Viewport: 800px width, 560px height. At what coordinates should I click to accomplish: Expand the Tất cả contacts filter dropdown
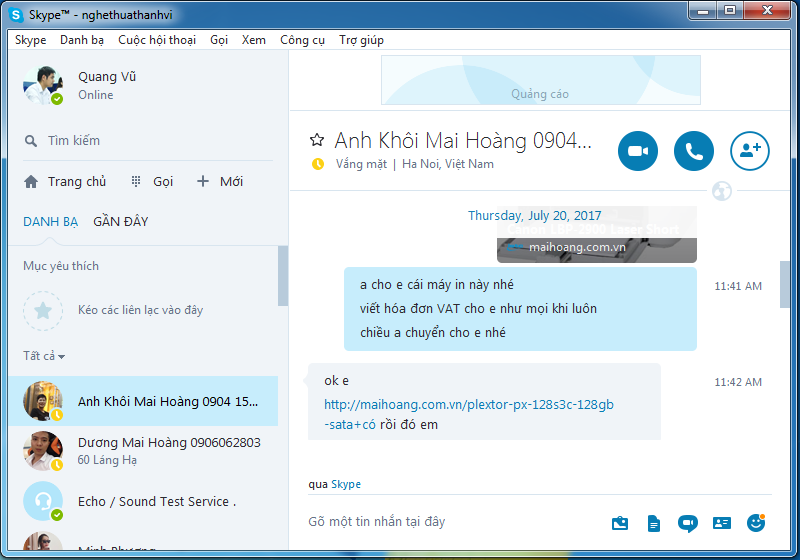point(45,356)
